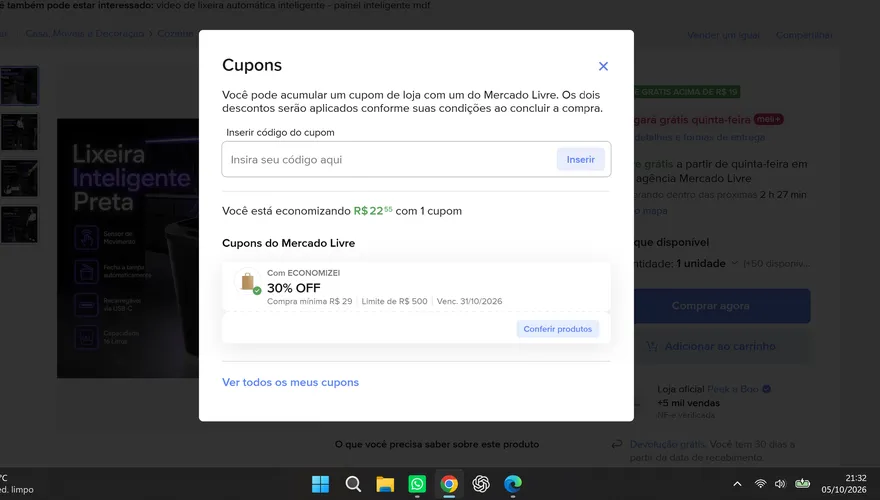Screen dimensions: 880x500
Task: Open Windows Start menu icon
Action: pos(320,484)
